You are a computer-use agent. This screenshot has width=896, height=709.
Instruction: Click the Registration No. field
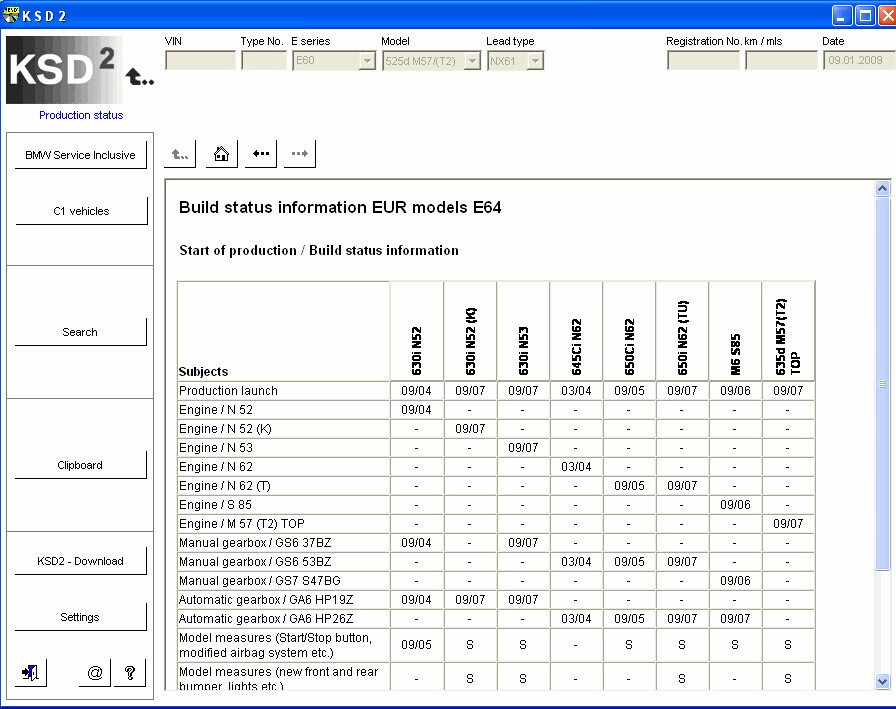703,61
